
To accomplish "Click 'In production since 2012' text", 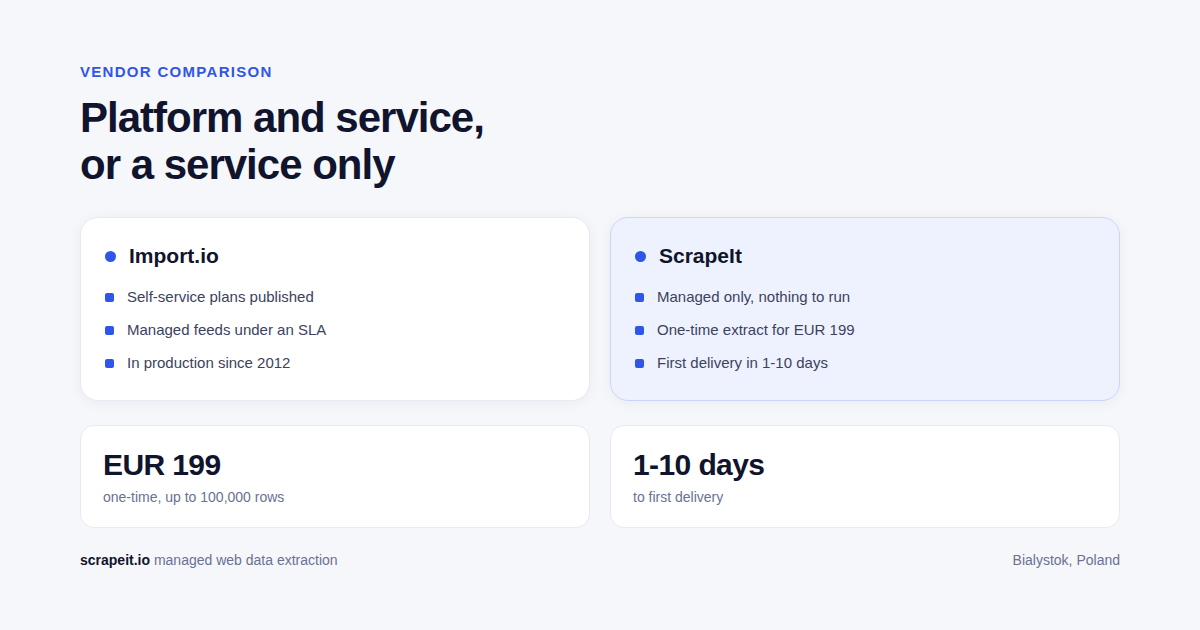I will pyautogui.click(x=208, y=363).
